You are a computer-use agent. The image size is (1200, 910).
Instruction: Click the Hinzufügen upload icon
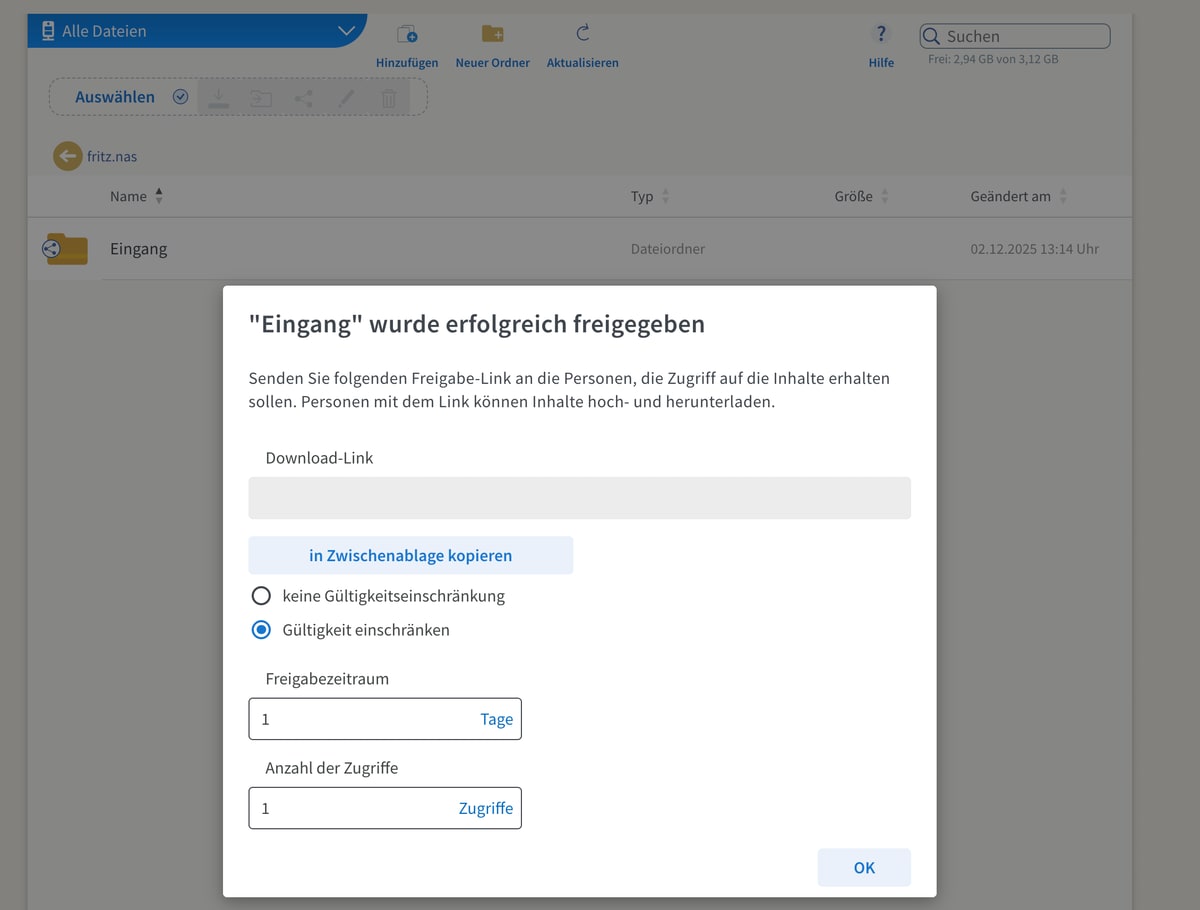pyautogui.click(x=407, y=35)
